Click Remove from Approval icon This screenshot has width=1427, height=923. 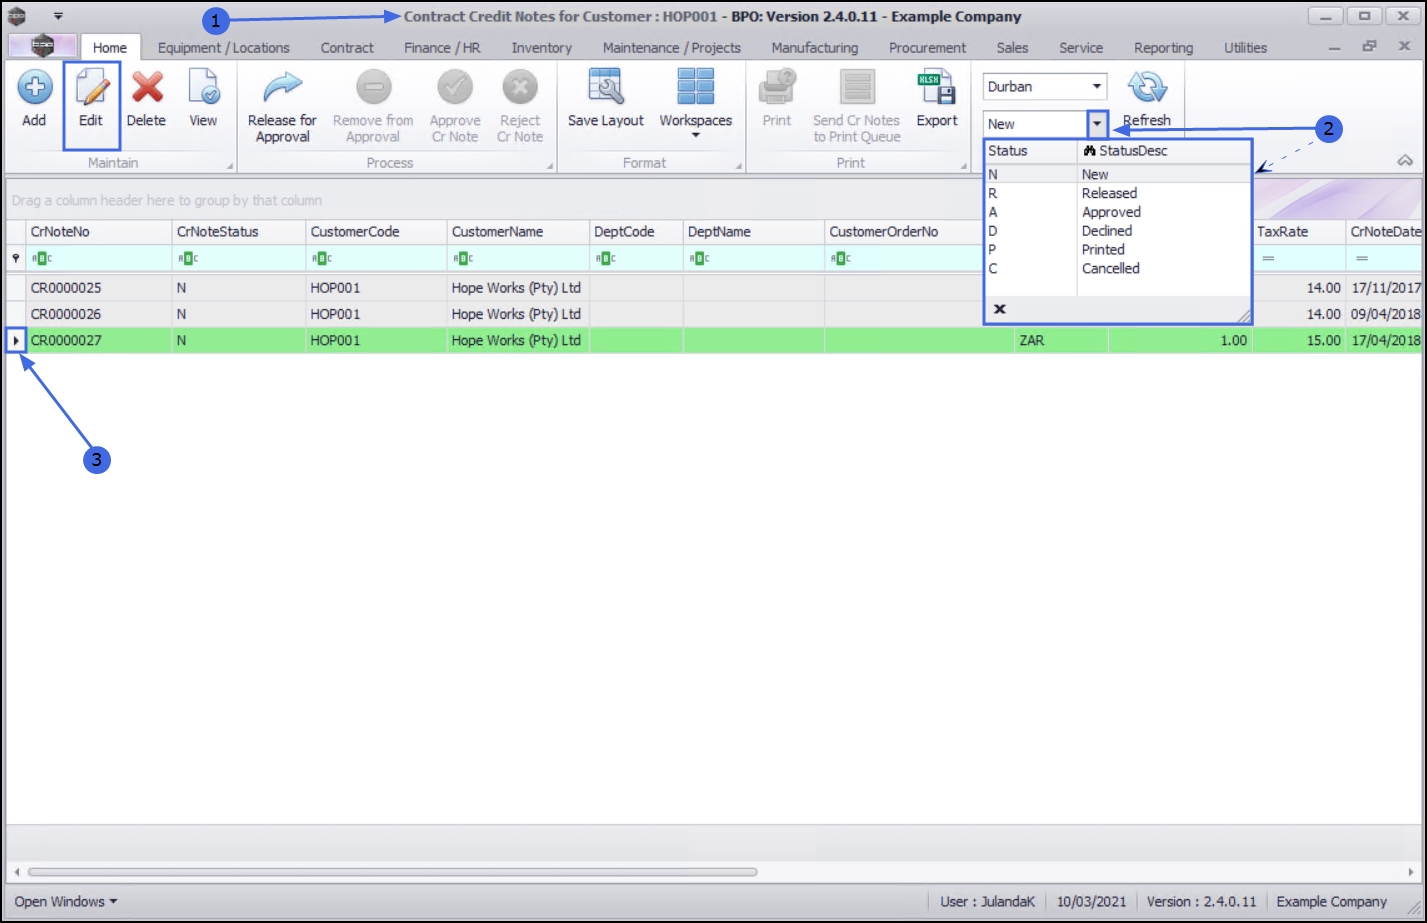[373, 88]
